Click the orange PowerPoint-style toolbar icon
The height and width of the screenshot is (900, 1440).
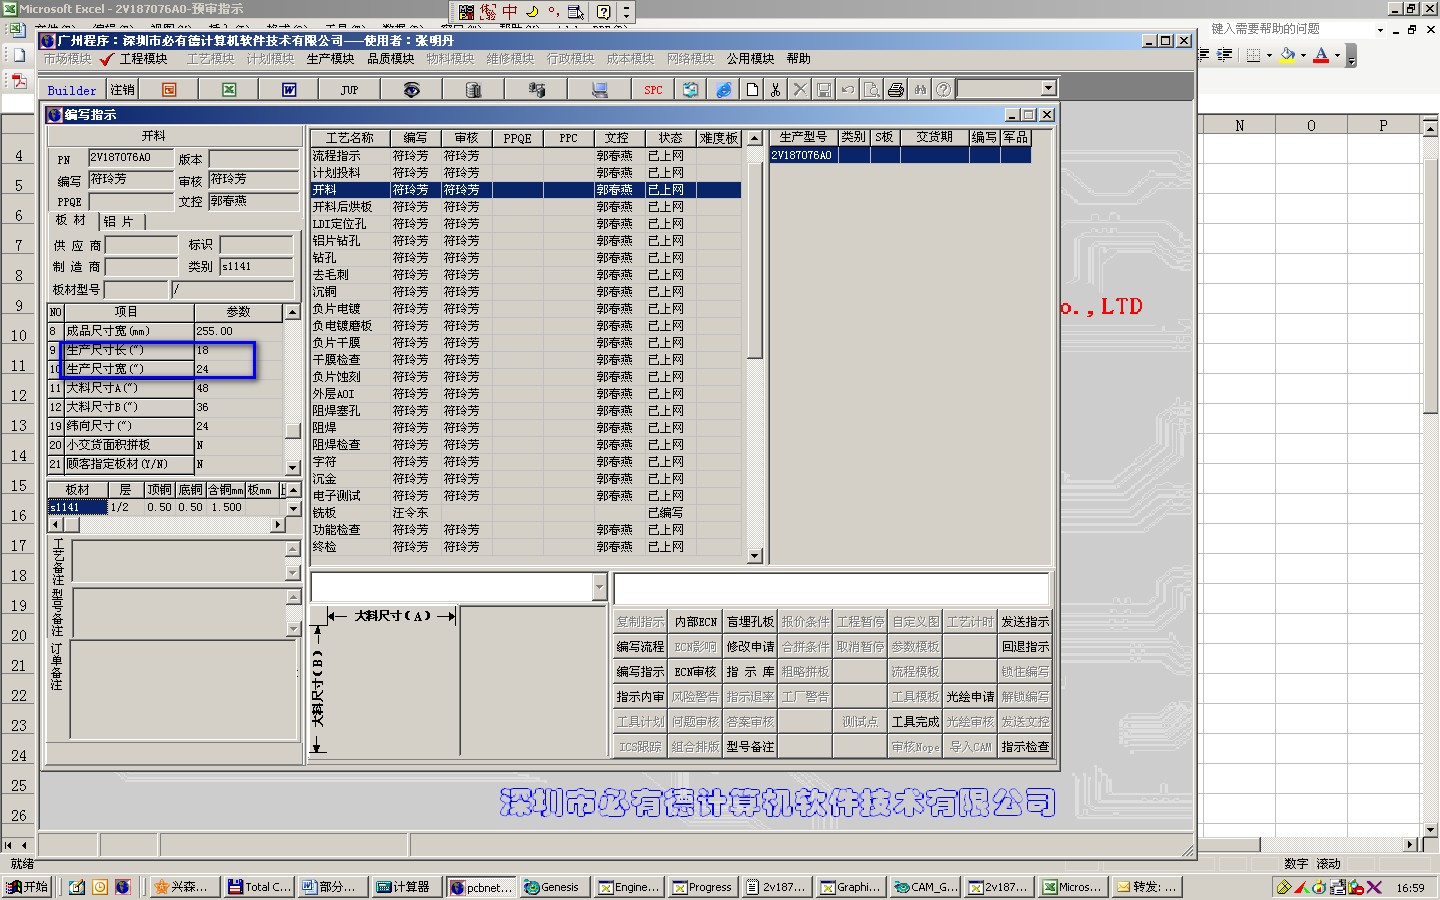coord(169,90)
